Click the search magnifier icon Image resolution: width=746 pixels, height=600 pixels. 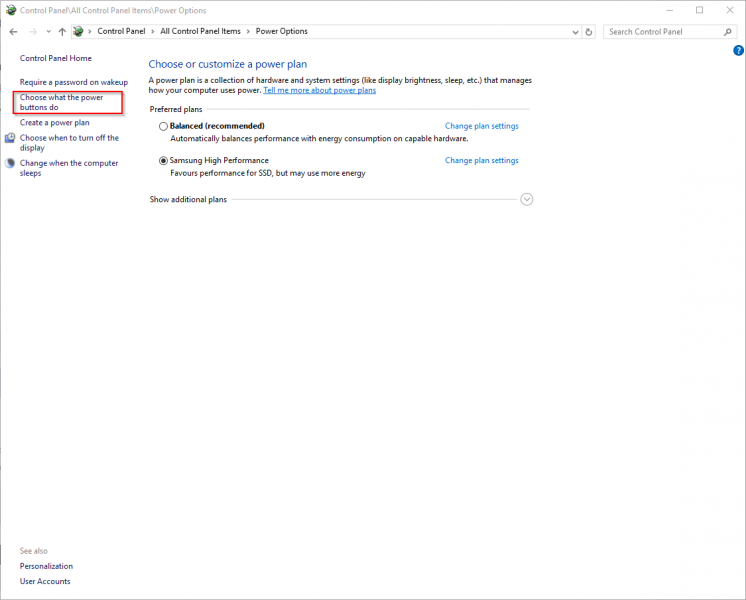coord(727,32)
